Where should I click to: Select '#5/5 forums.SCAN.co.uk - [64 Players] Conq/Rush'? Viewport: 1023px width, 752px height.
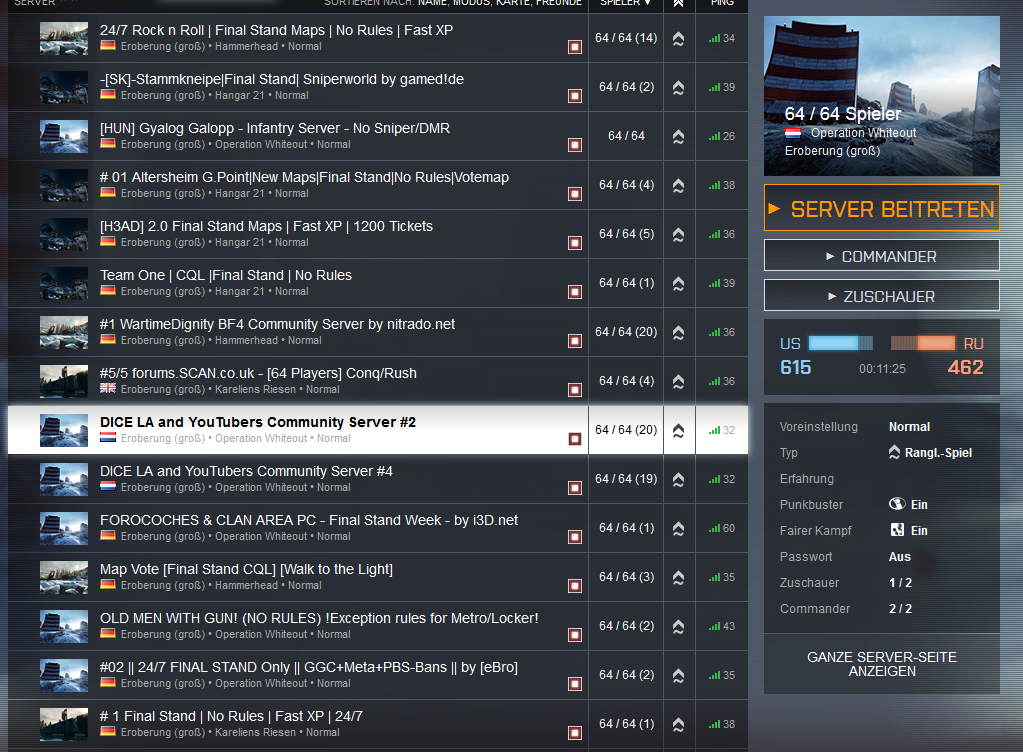pos(378,382)
